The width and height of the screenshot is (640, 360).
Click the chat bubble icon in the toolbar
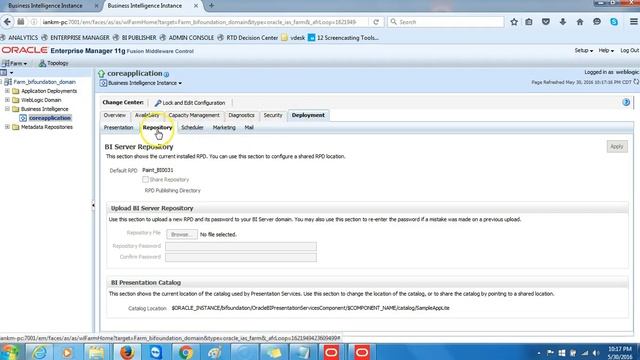tap(597, 22)
